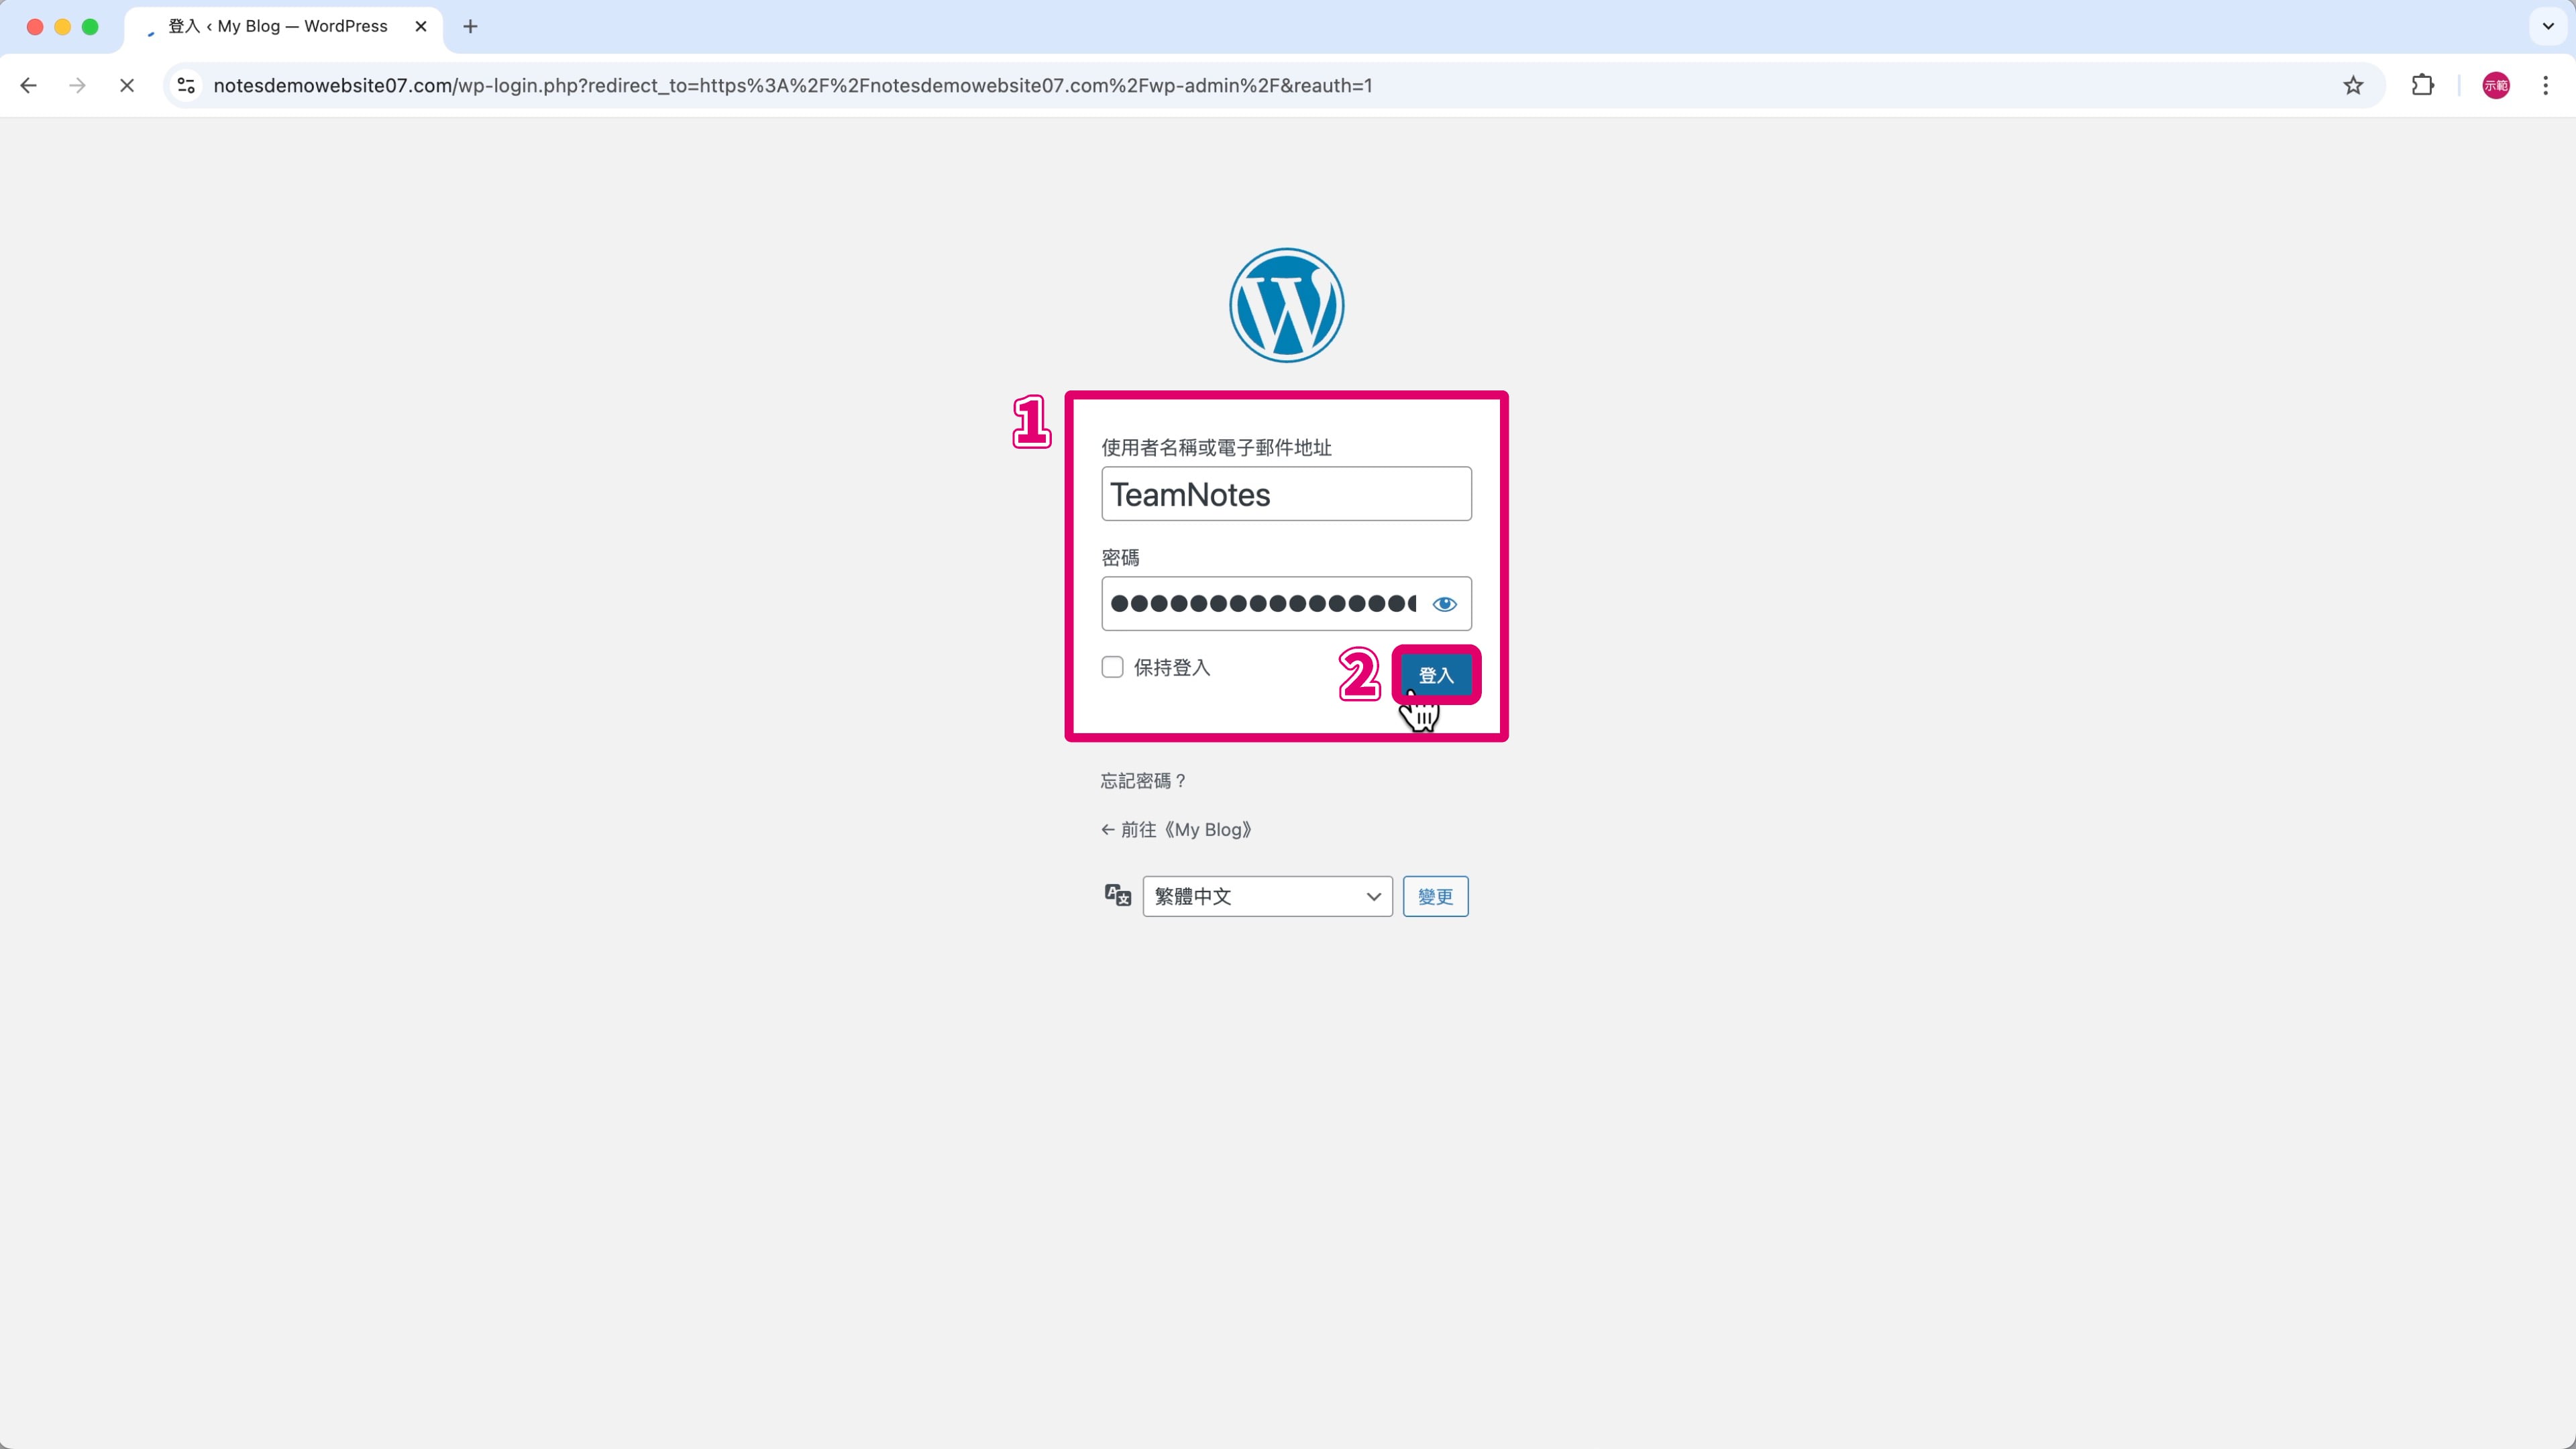Show password with the eye icon
Viewport: 2576px width, 1449px height.
coord(1444,604)
